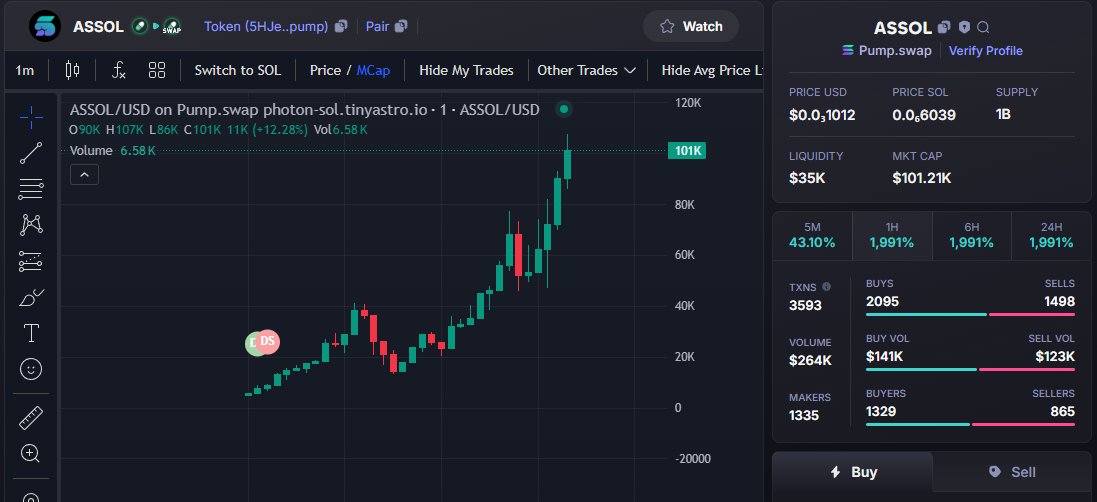Activate the zoom in tool
1097x502 pixels.
click(31, 453)
